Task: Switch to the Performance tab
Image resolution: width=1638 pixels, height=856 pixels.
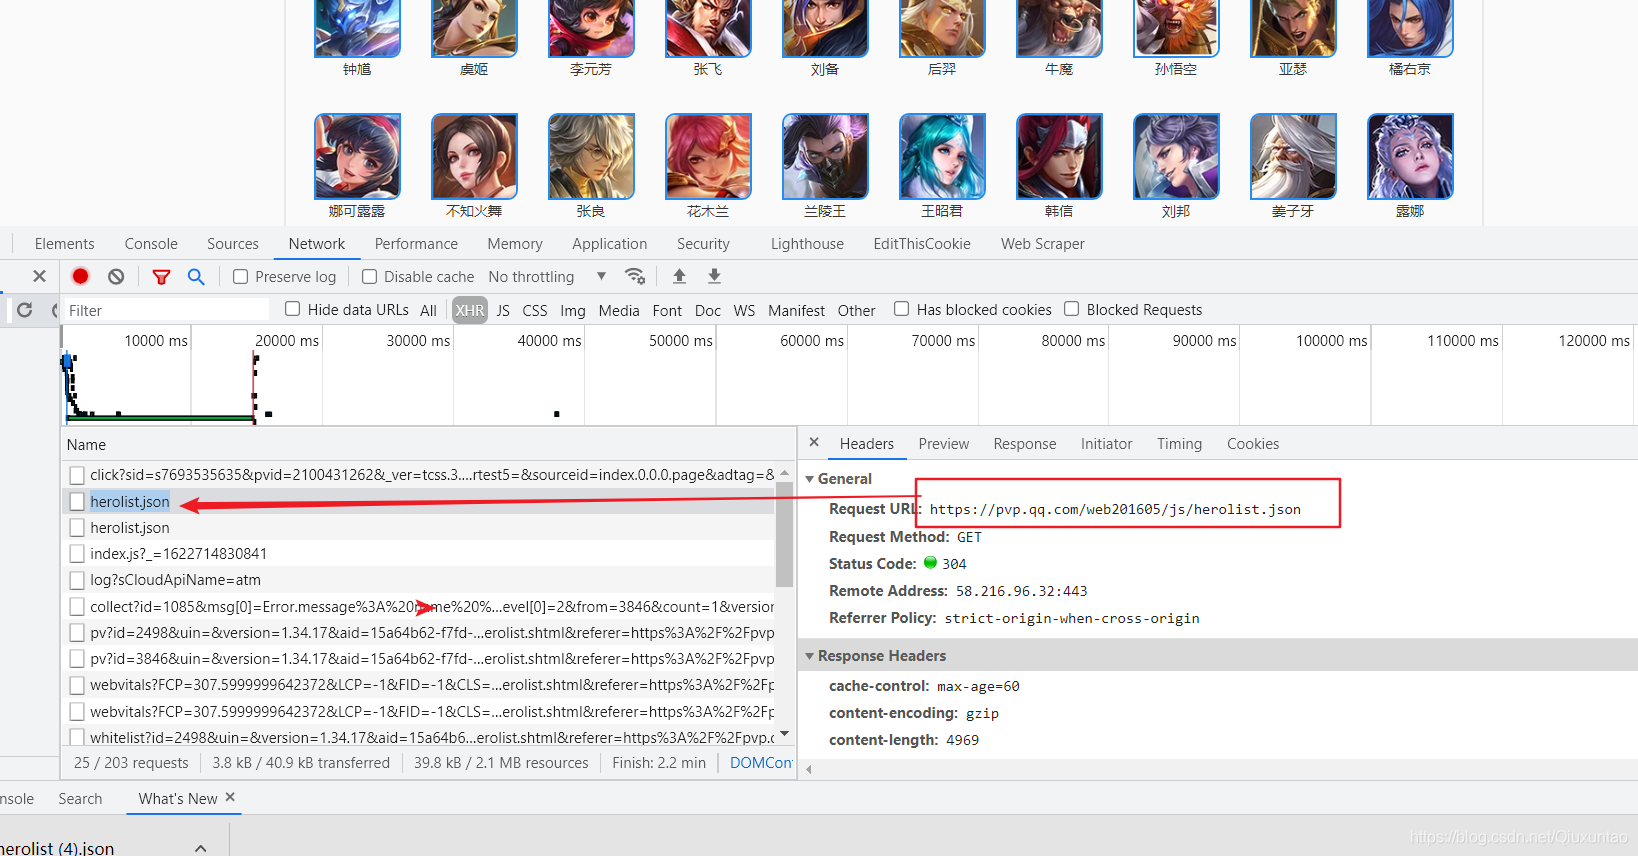Action: [x=416, y=243]
